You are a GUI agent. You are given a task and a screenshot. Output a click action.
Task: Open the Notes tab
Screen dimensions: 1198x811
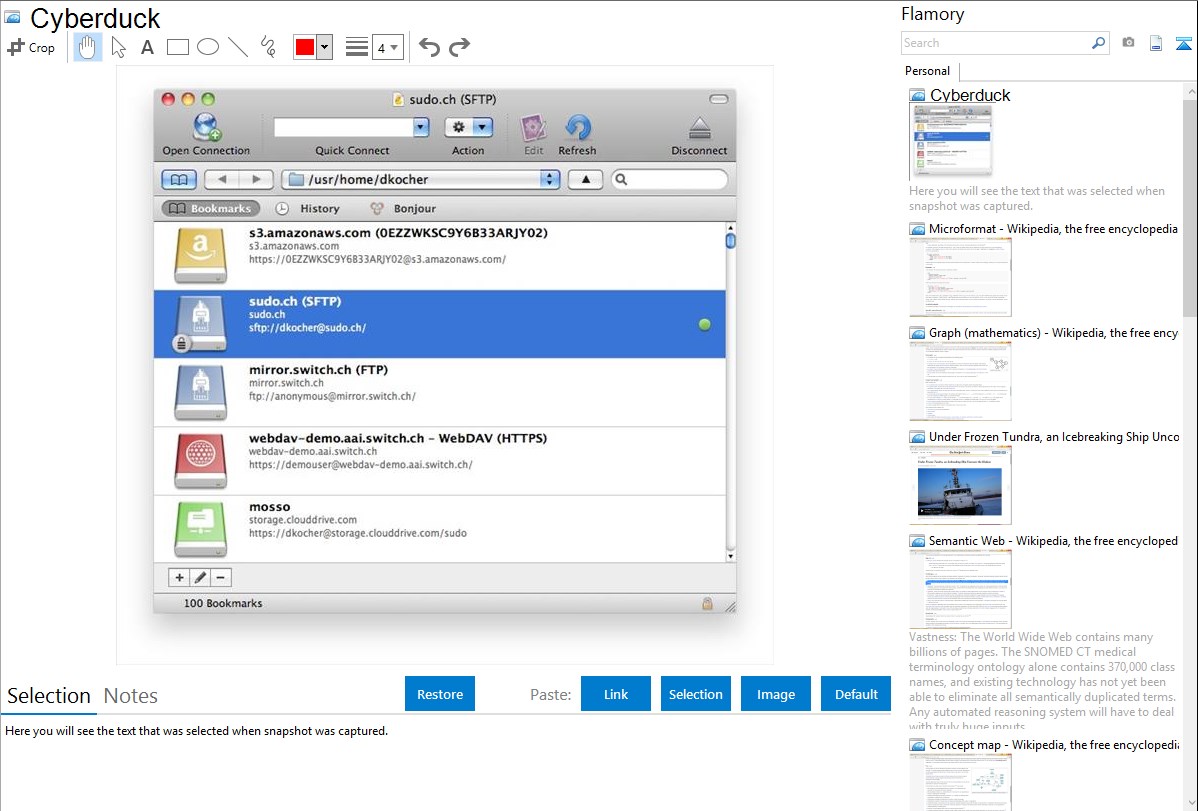click(131, 696)
